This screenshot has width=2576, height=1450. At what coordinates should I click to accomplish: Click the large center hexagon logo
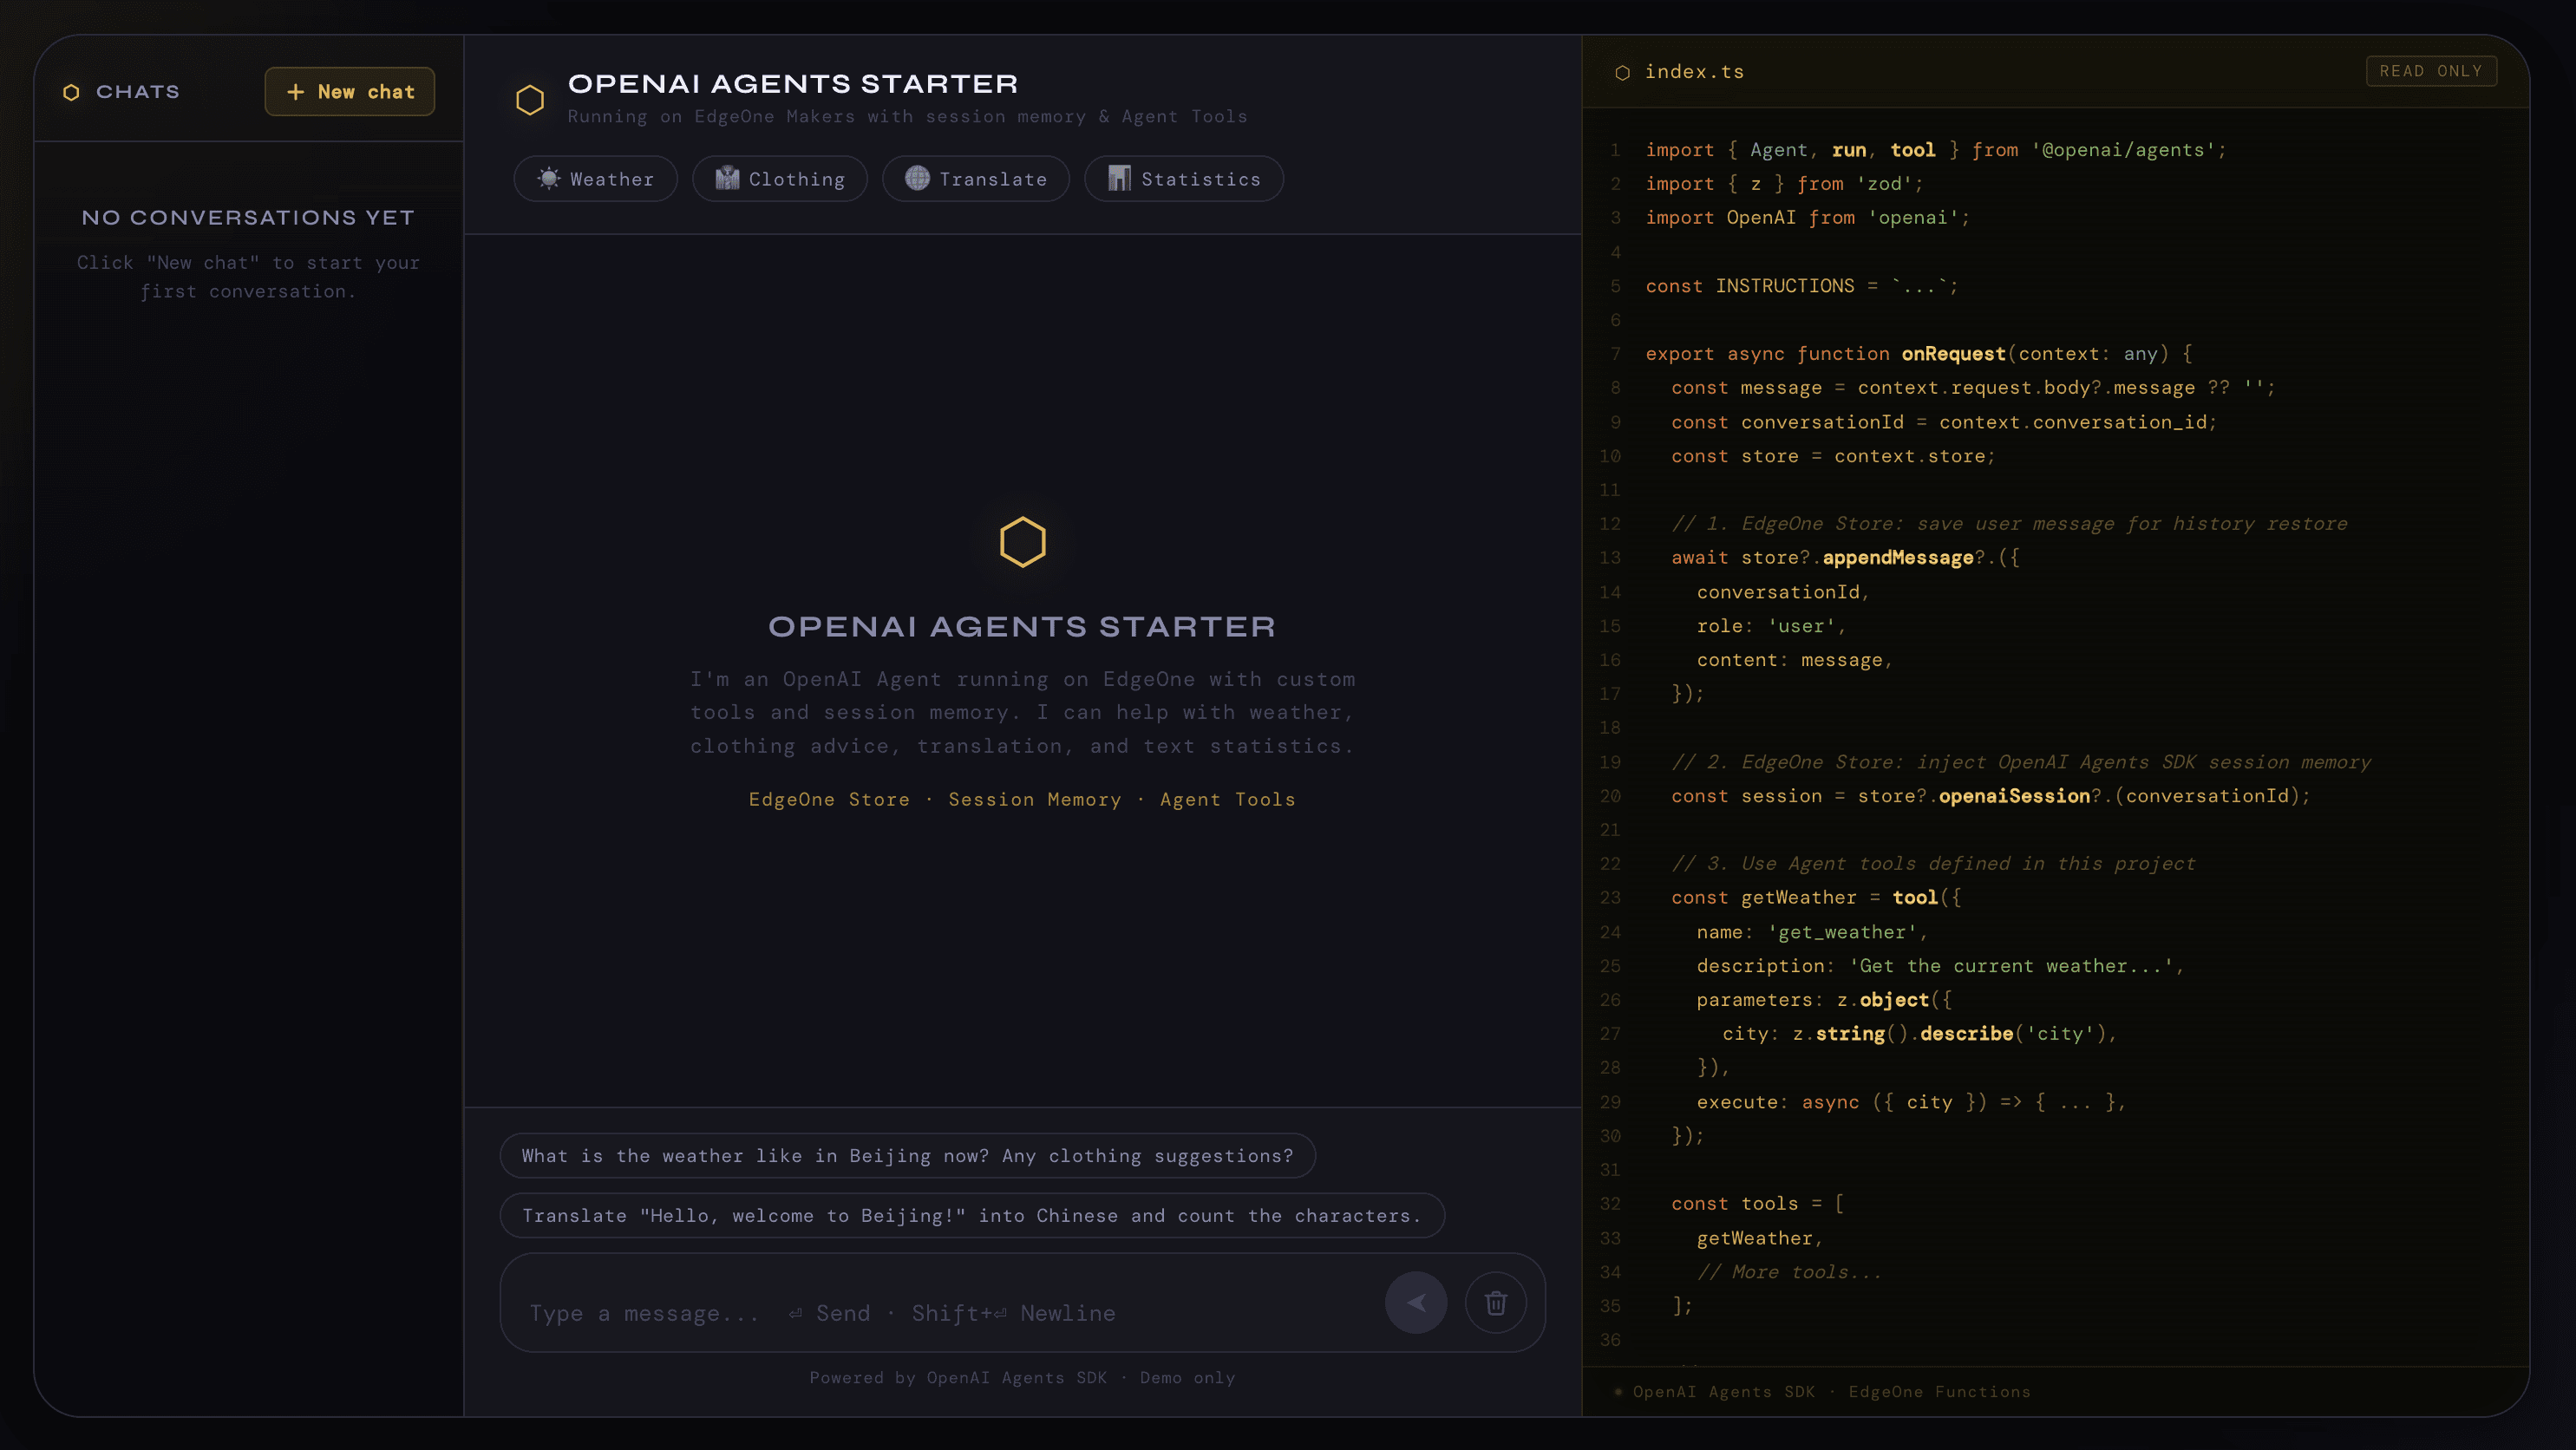[x=1022, y=542]
